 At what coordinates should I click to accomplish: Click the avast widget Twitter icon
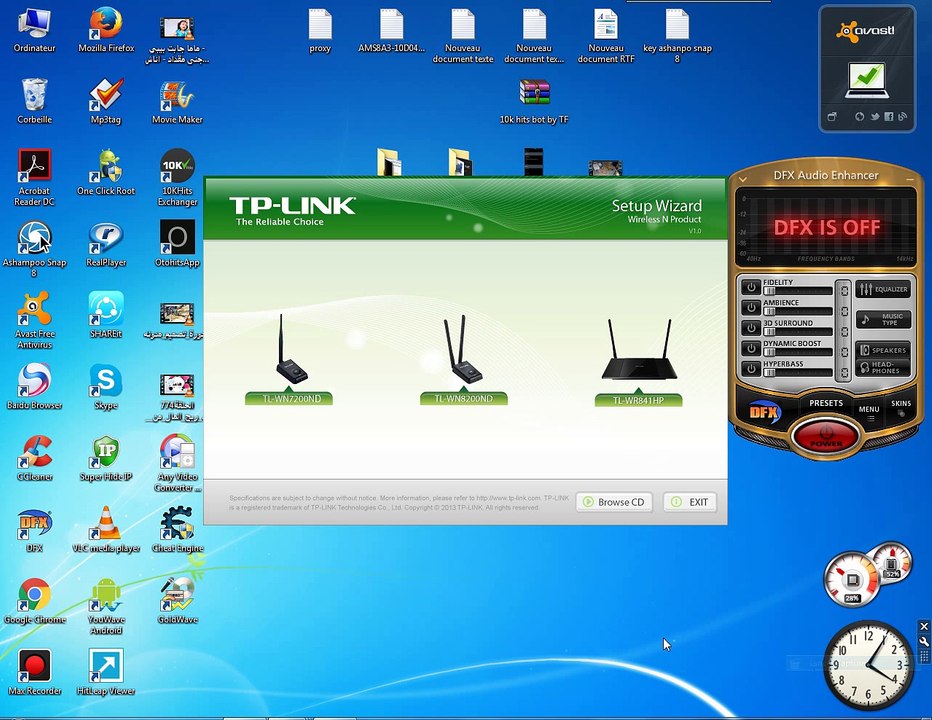[874, 117]
